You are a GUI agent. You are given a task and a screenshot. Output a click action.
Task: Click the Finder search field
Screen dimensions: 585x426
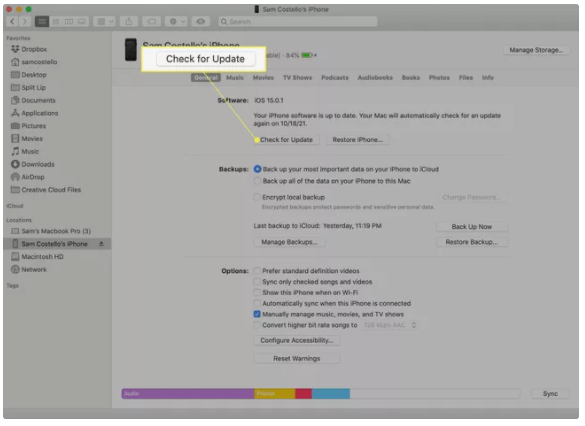pyautogui.click(x=298, y=22)
